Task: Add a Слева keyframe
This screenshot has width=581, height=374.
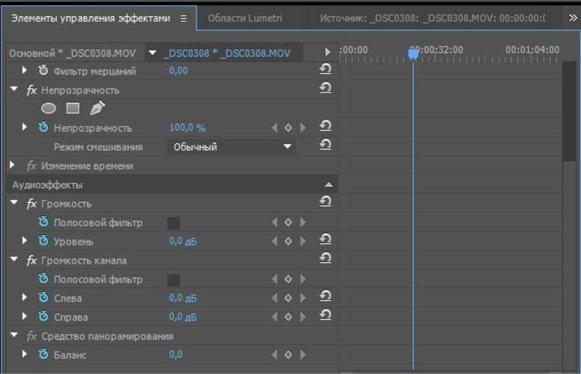Action: [x=288, y=298]
